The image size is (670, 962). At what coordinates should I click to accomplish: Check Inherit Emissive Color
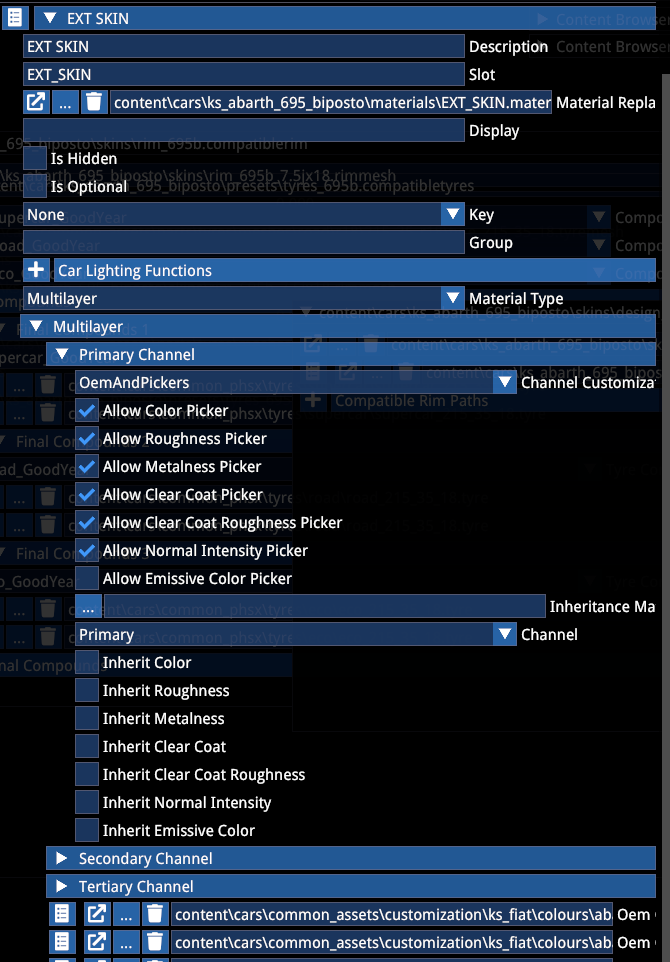[87, 831]
